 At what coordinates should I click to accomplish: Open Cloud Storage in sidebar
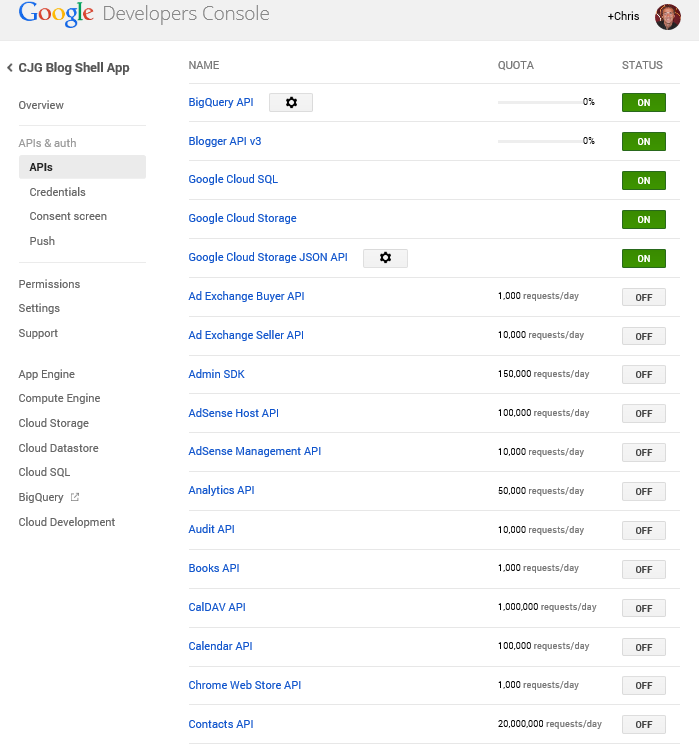tap(53, 423)
